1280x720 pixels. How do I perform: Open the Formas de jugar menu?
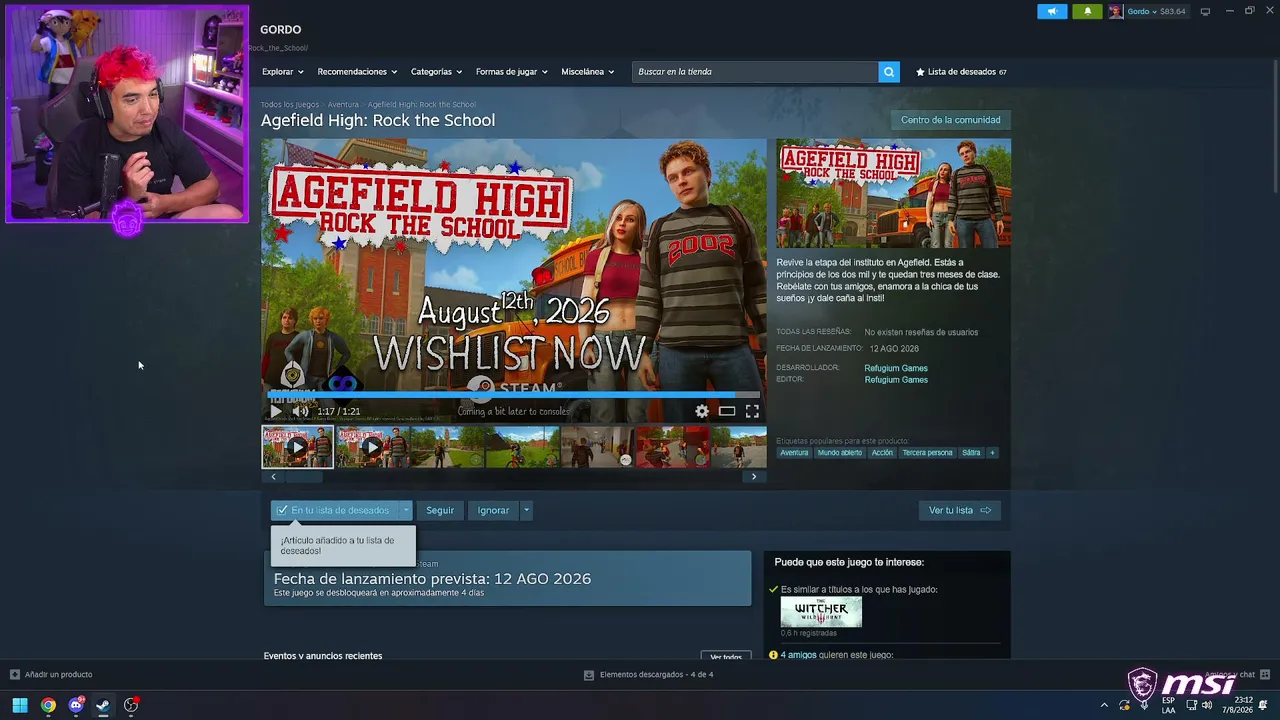click(x=512, y=72)
